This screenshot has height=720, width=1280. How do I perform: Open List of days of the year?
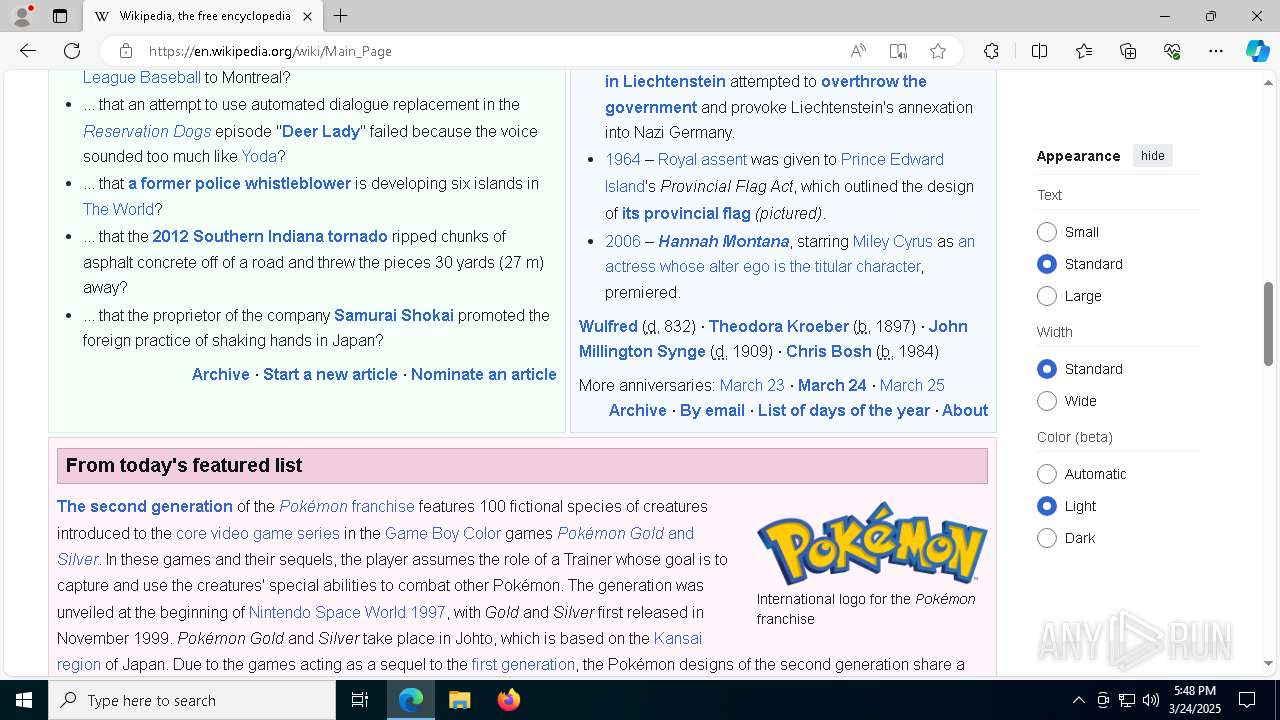tap(844, 410)
